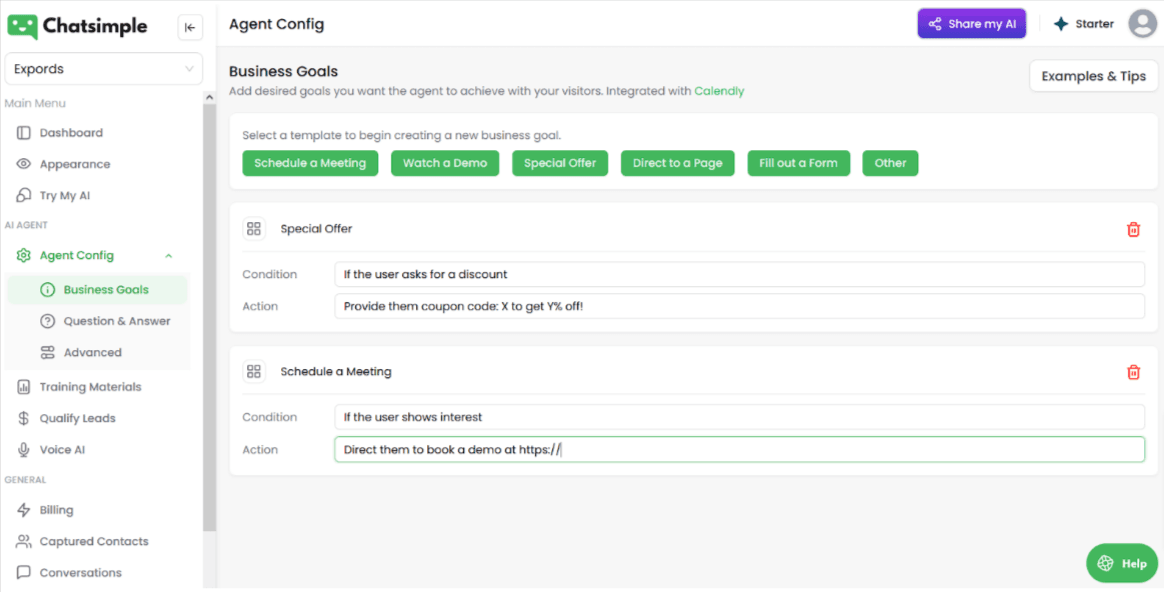Click the Share my AI button
This screenshot has height=592, width=1164.
971,24
